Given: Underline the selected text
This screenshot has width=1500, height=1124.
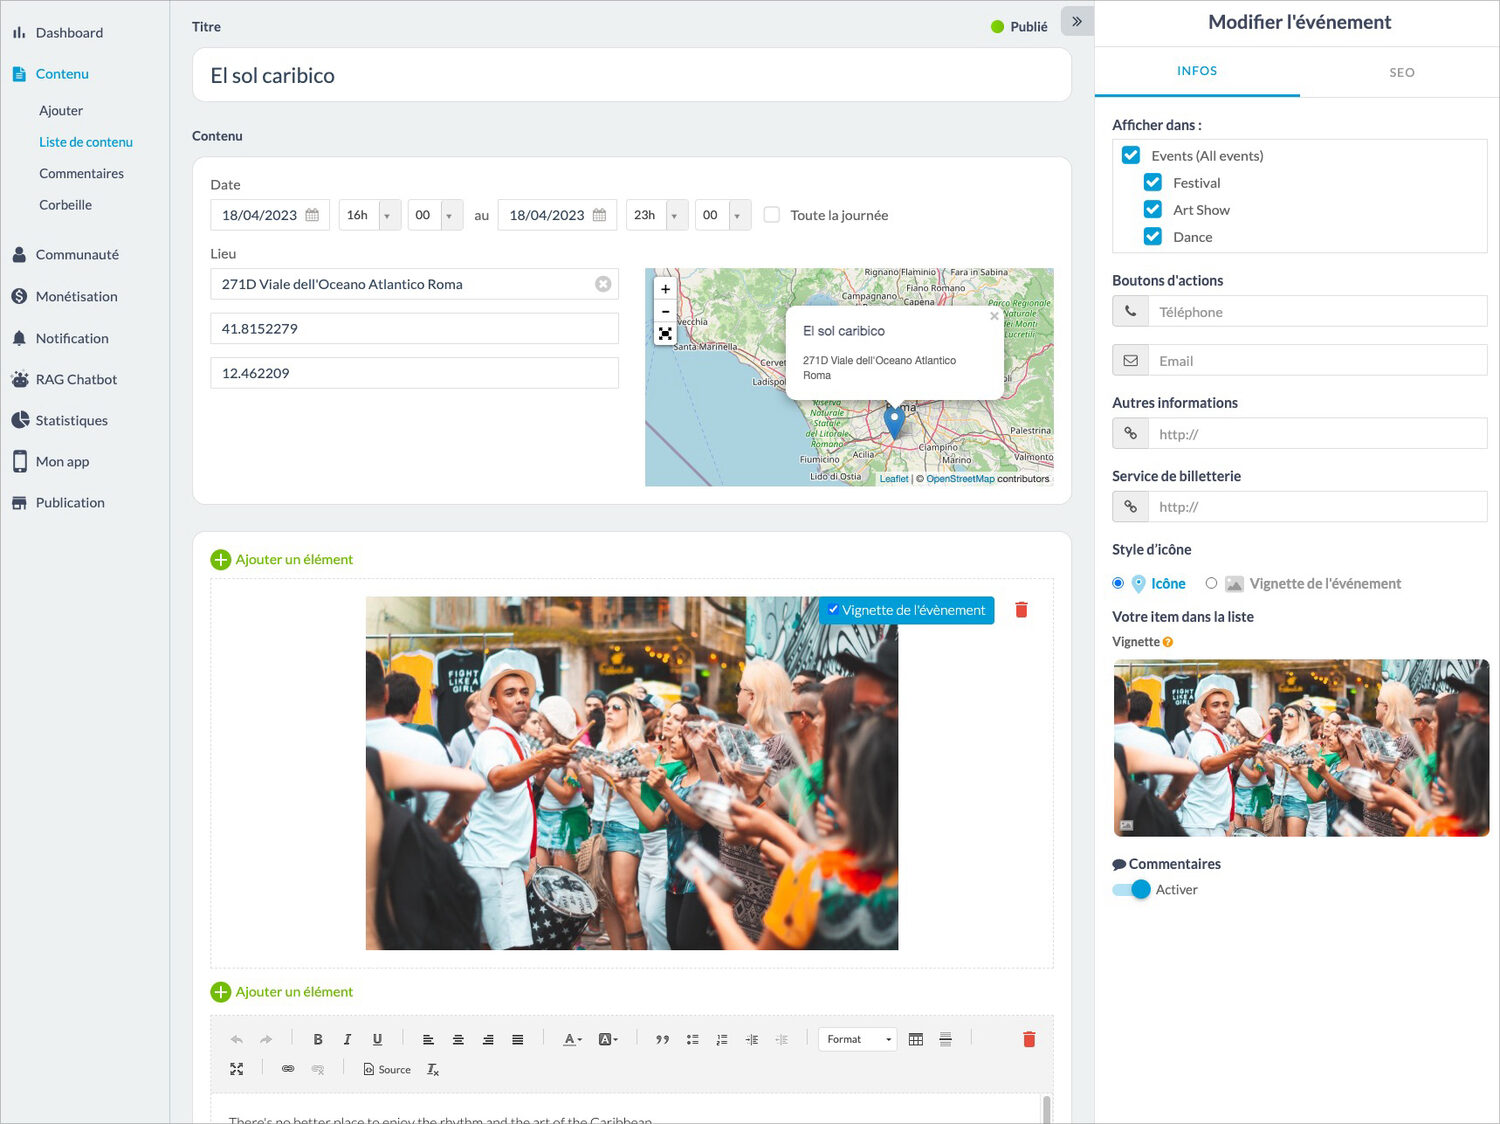Looking at the screenshot, I should pyautogui.click(x=377, y=1040).
